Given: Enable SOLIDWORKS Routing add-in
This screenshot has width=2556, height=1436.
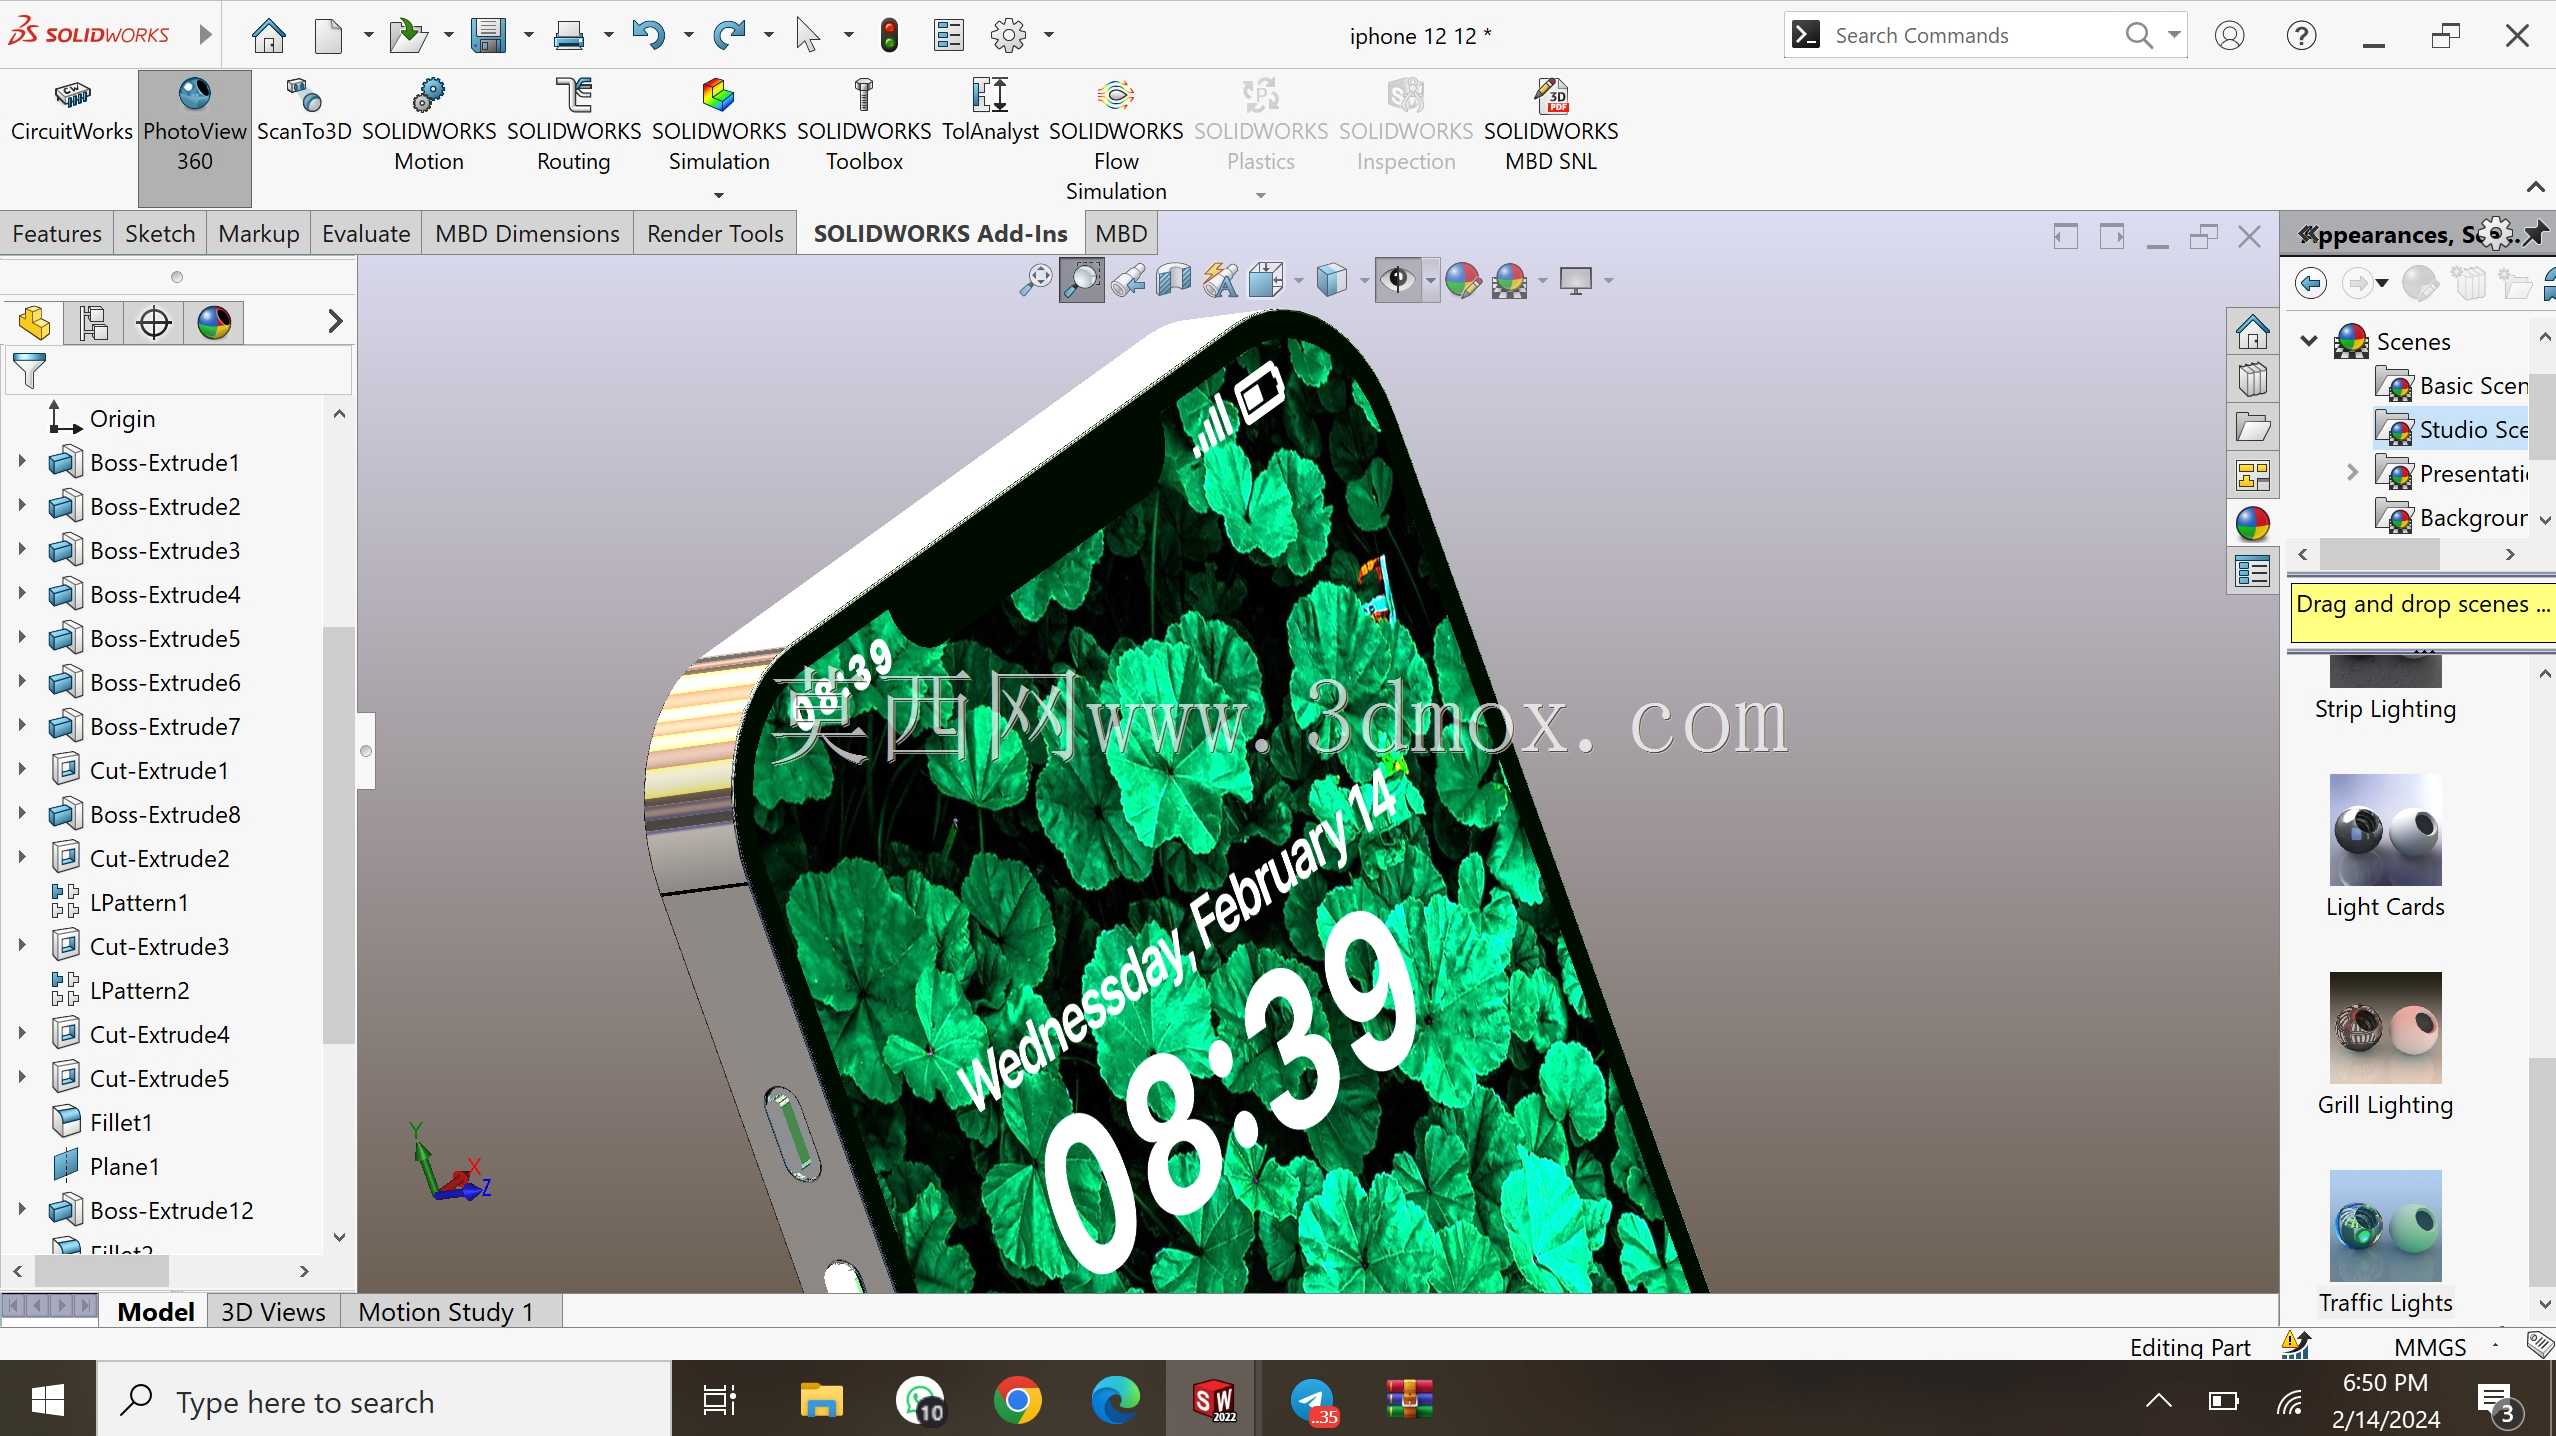Looking at the screenshot, I should click(573, 127).
